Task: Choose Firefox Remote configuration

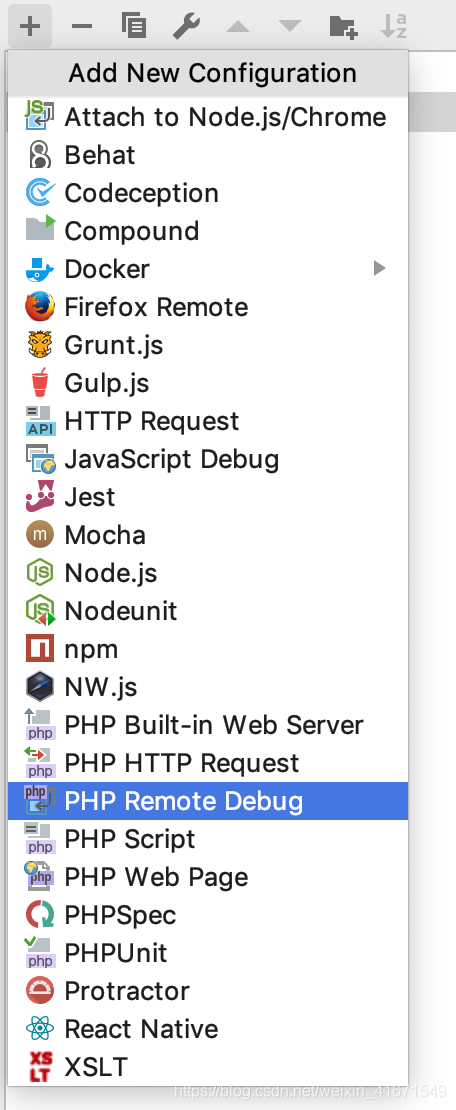Action: 208,307
